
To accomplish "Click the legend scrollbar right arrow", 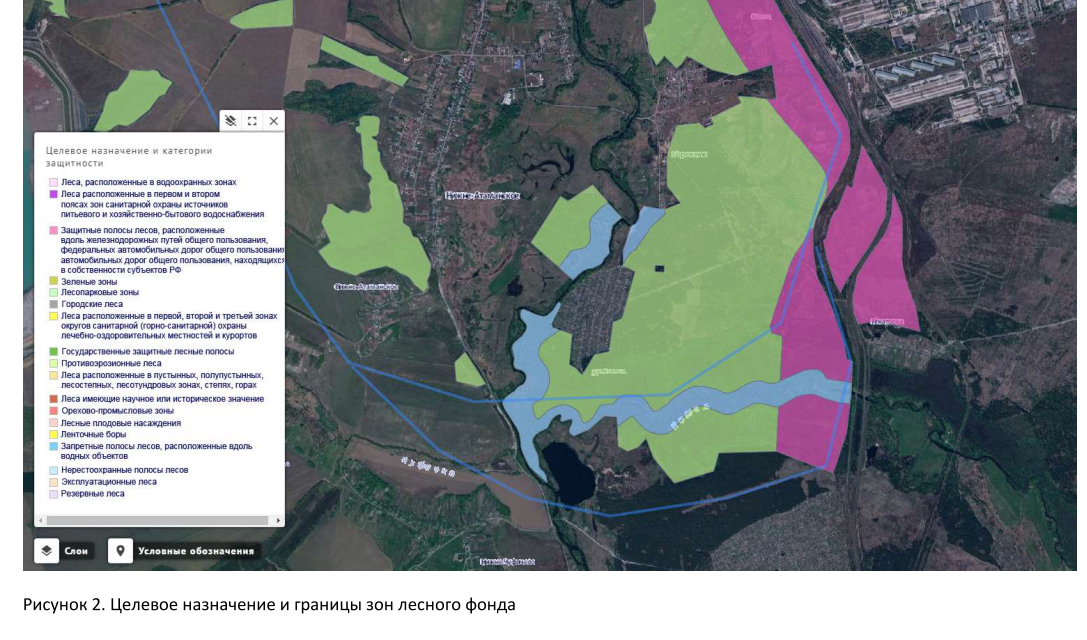I will [278, 520].
